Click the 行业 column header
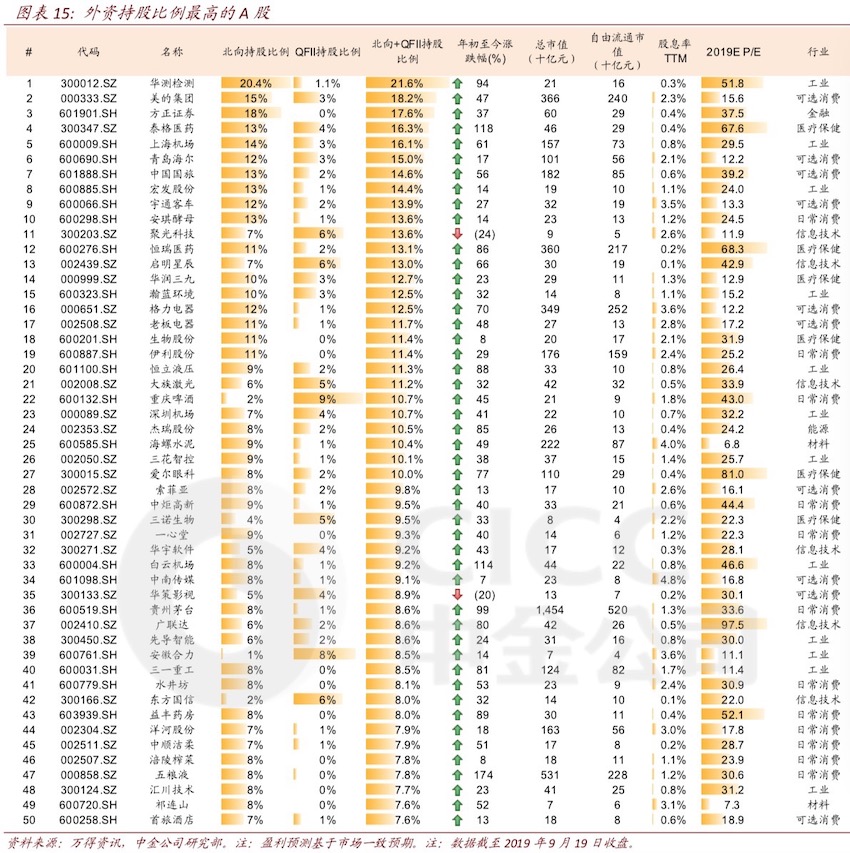850x853 pixels. [x=818, y=52]
